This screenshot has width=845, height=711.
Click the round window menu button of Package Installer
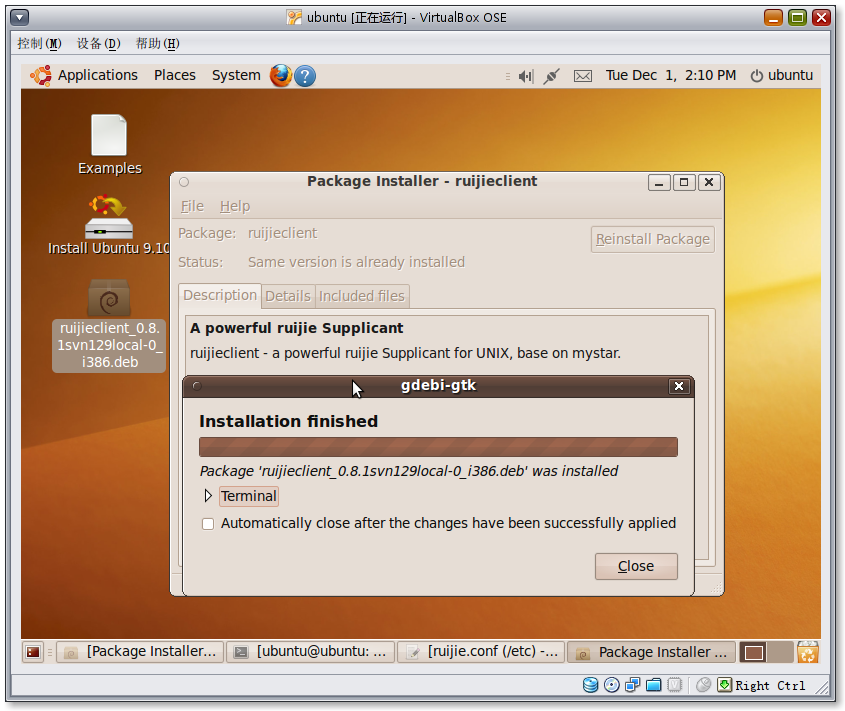(184, 182)
